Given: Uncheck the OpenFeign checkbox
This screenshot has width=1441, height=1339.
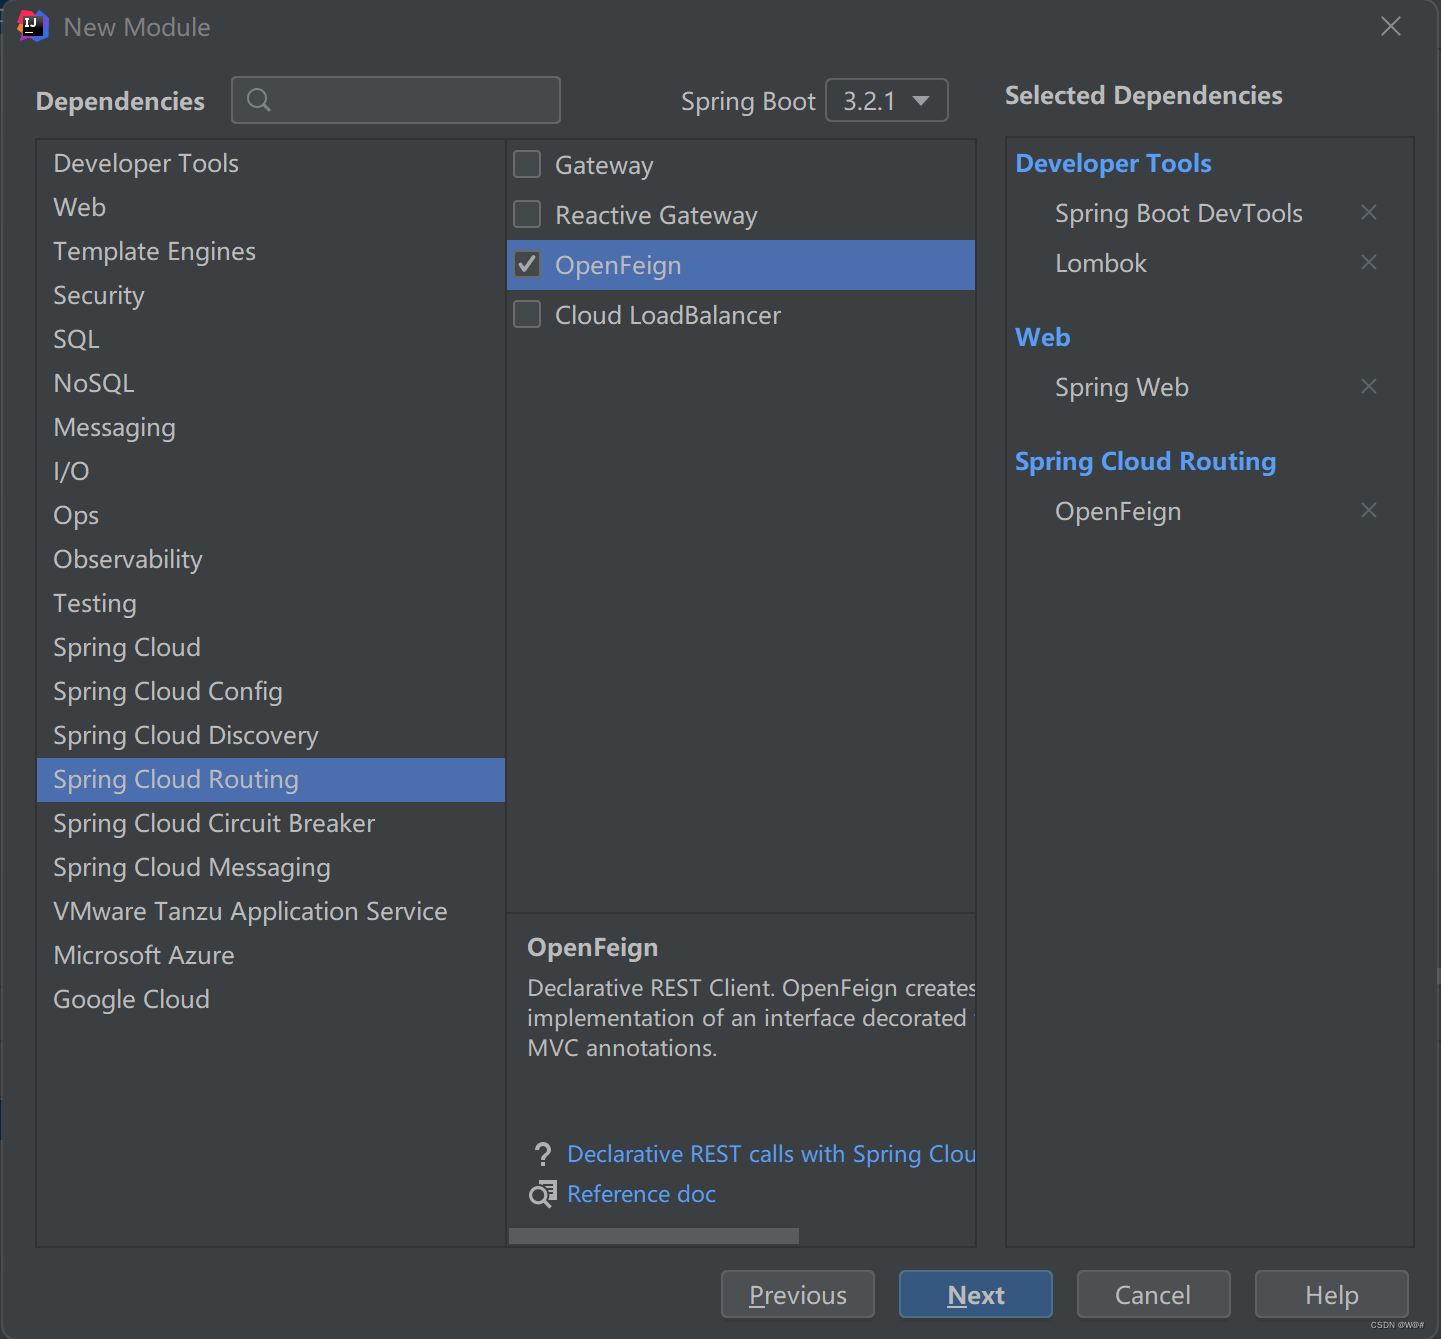Looking at the screenshot, I should pyautogui.click(x=527, y=264).
